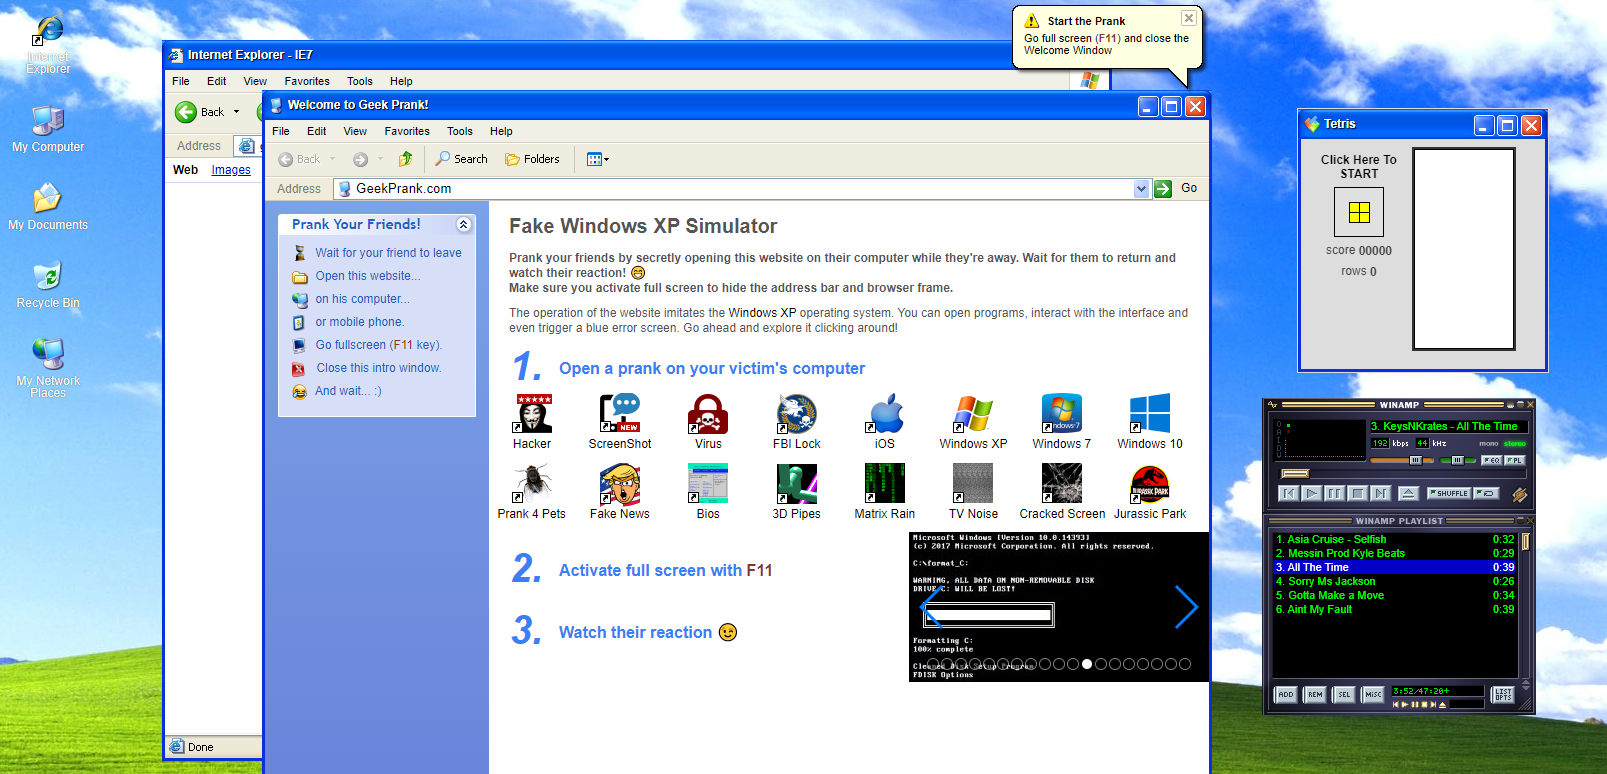
Task: Open the Matrix Rain prank
Action: coord(884,484)
